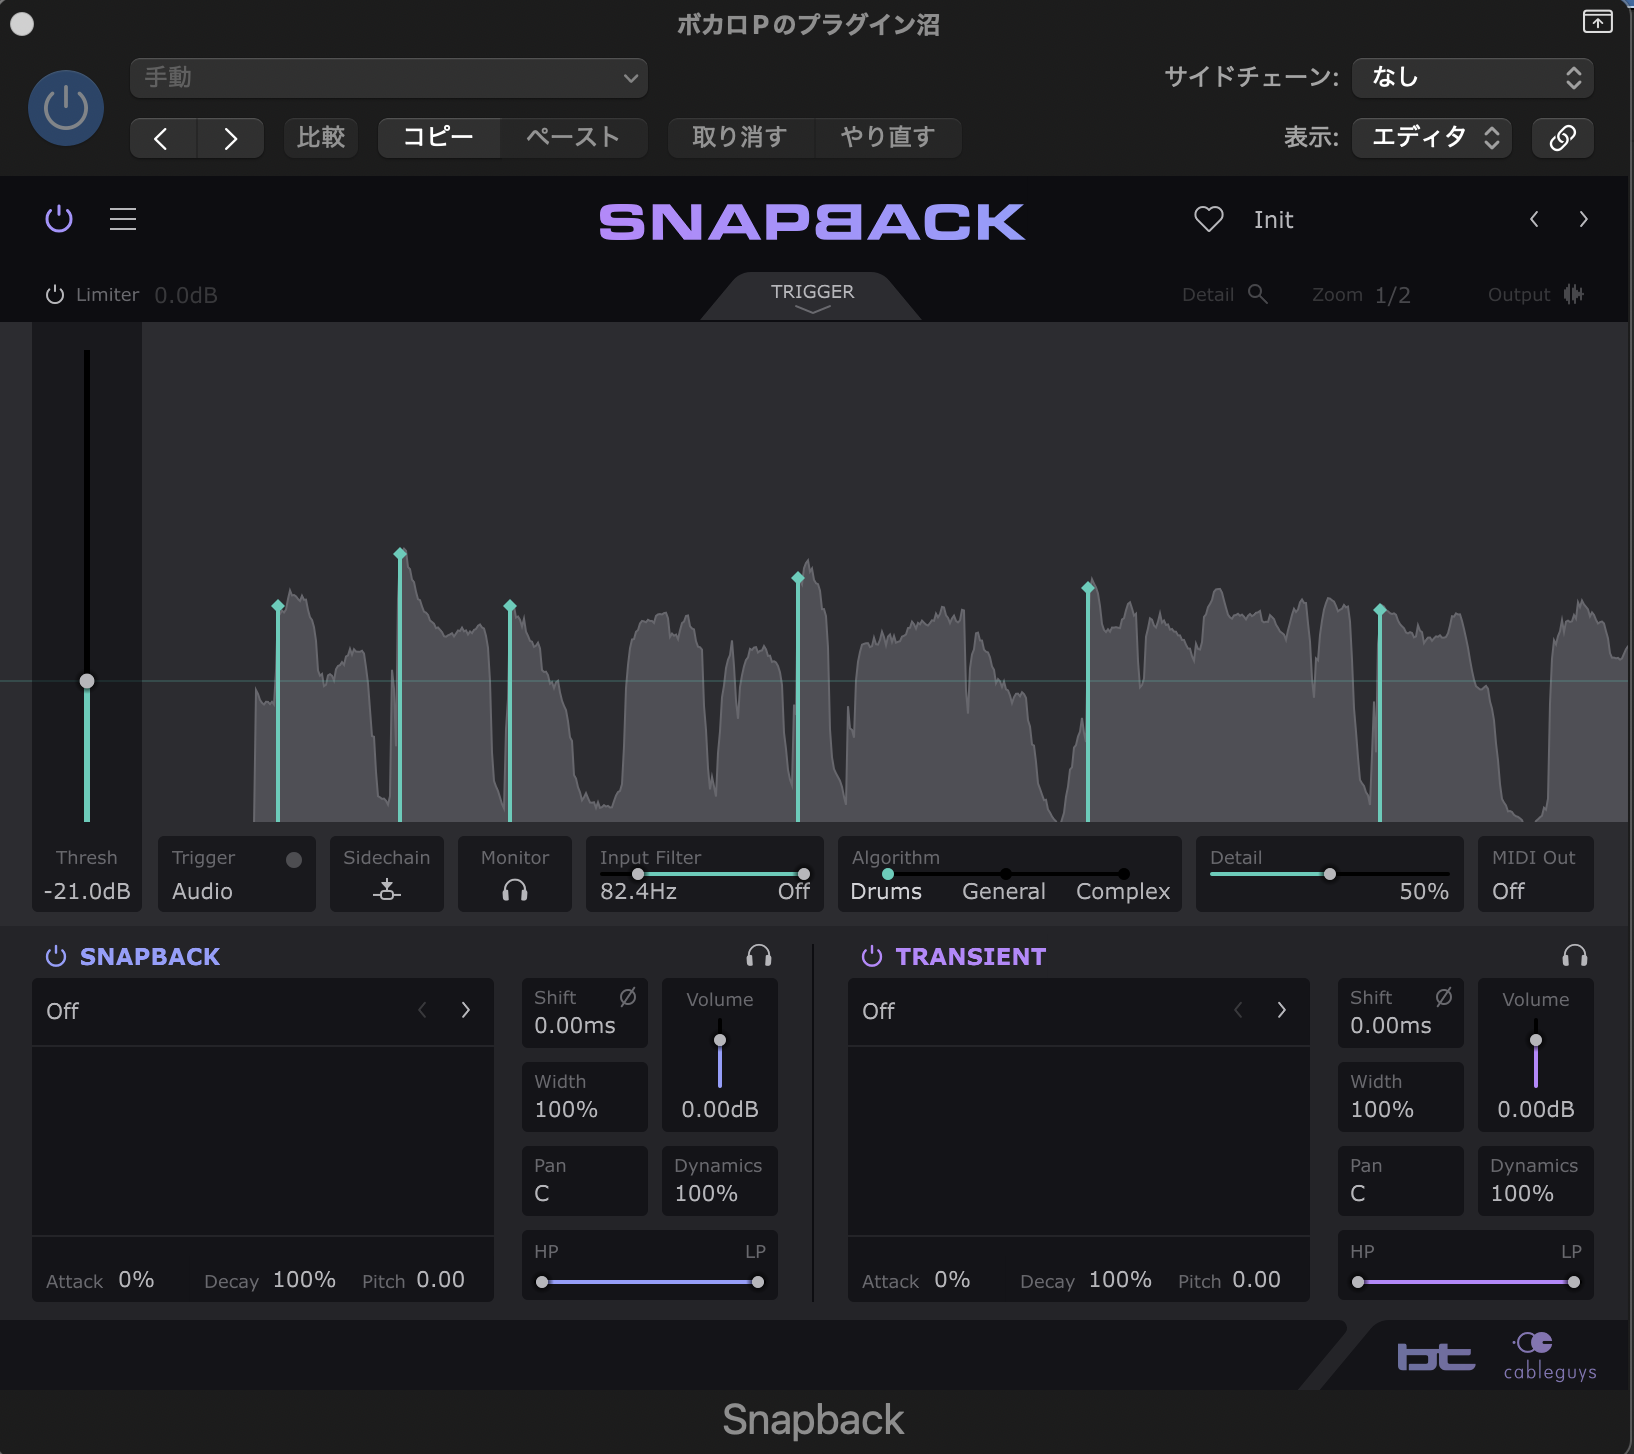Image resolution: width=1634 pixels, height=1454 pixels.
Task: Enable the Limiter power toggle
Action: point(55,295)
